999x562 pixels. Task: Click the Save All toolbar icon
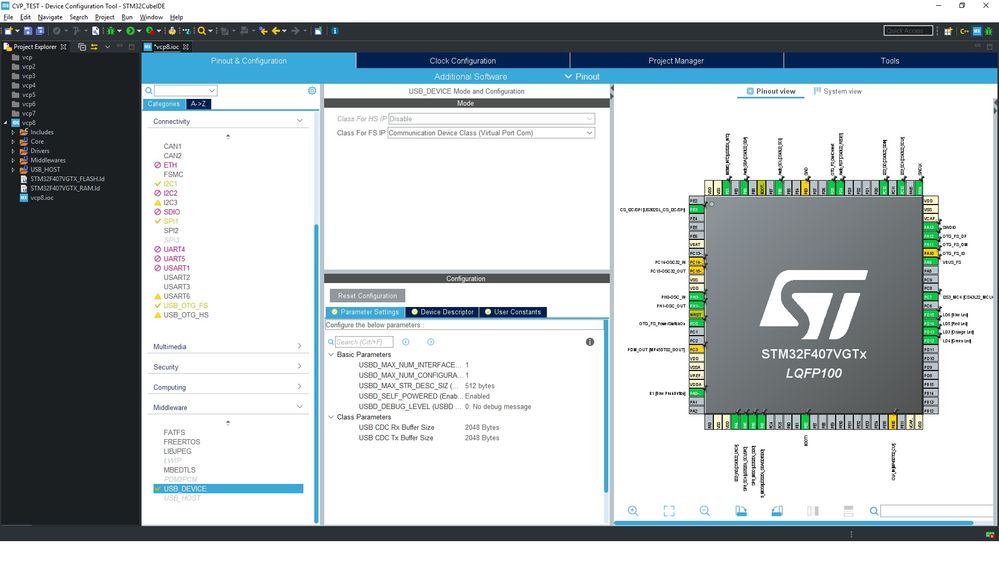[x=40, y=31]
